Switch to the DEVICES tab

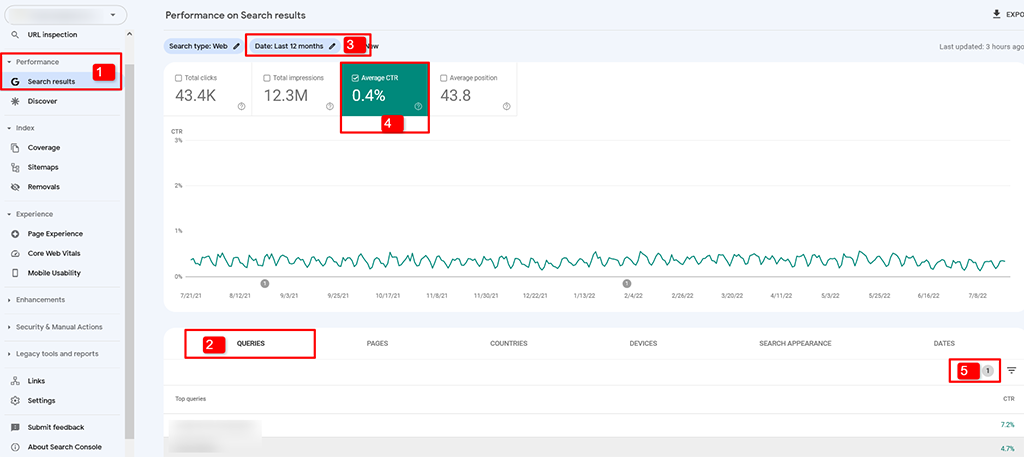click(643, 343)
